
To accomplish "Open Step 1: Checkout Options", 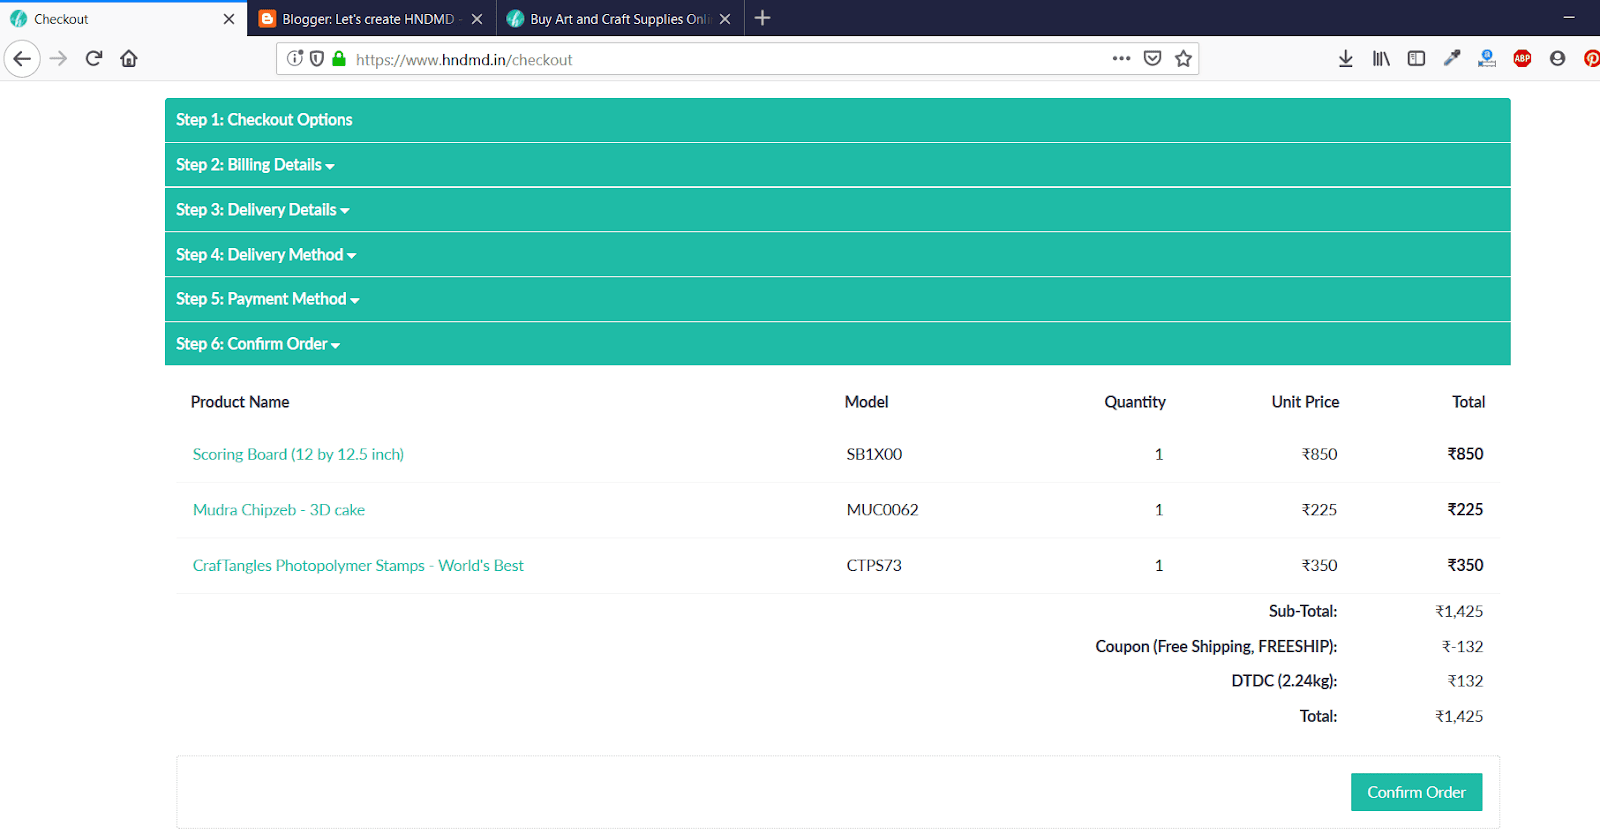I will pos(837,120).
